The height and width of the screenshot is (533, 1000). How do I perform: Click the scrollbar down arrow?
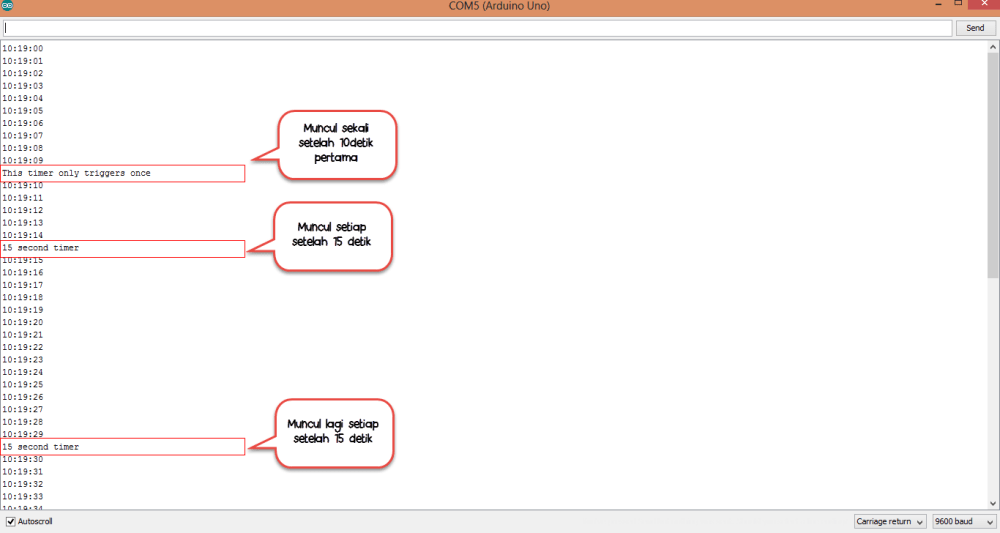coord(992,504)
